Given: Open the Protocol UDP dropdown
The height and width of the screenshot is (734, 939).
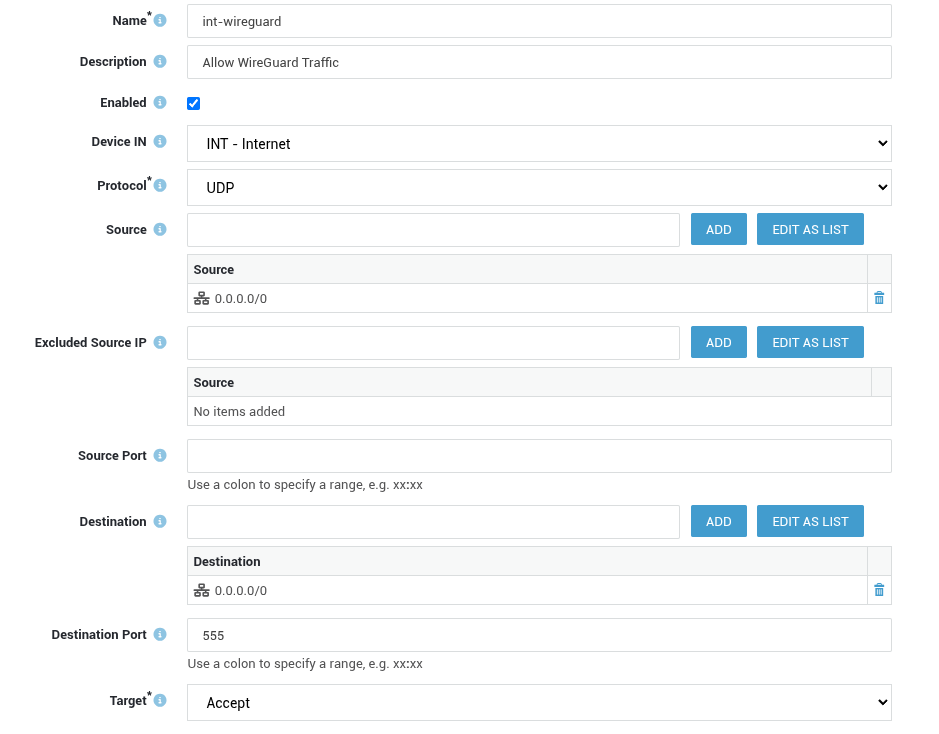Looking at the screenshot, I should click(539, 187).
